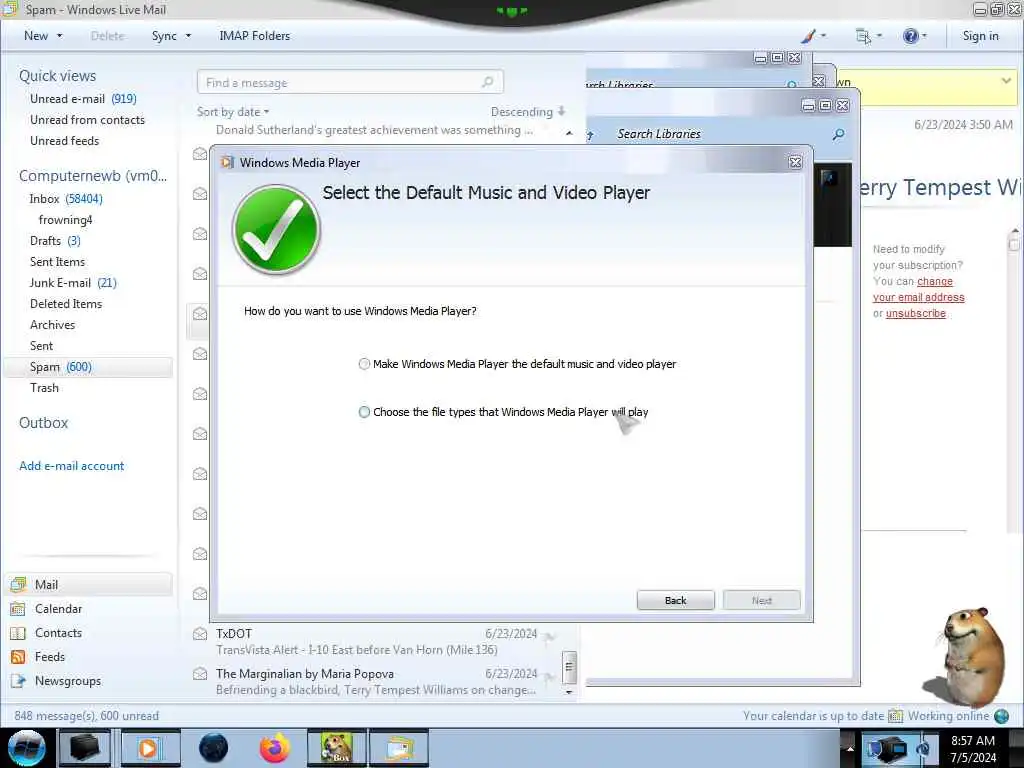Click the message list scrollbar thumb
This screenshot has height=768, width=1024.
click(569, 667)
